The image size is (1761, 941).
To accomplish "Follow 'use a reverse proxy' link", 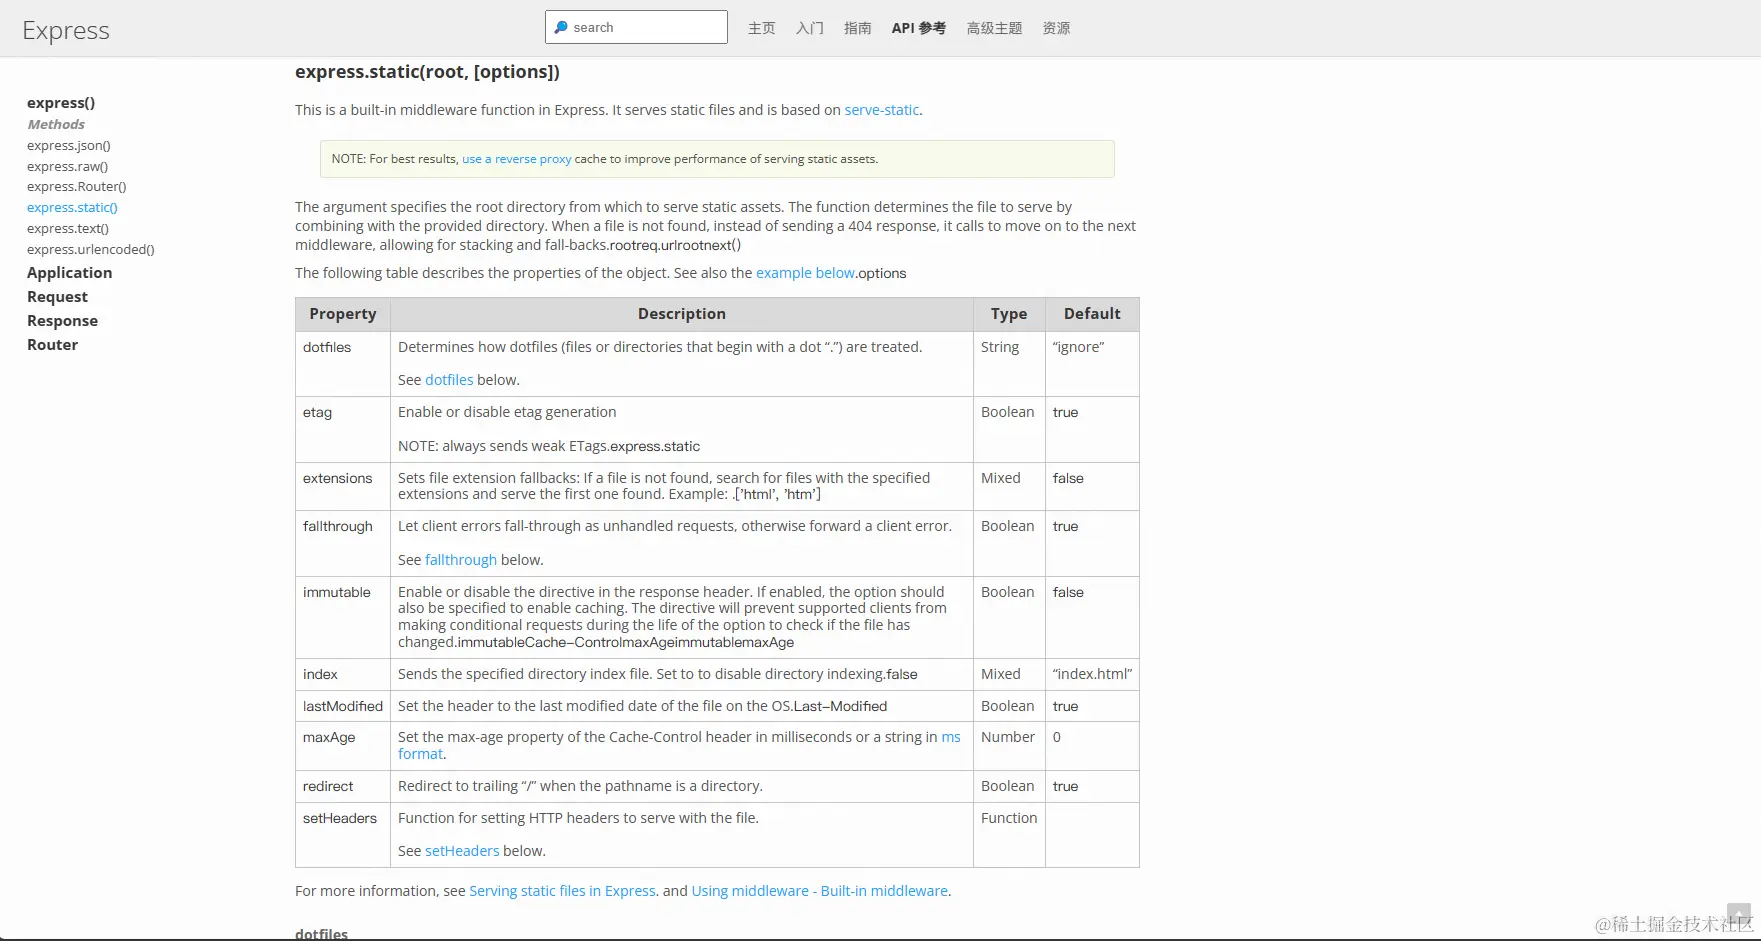I will pyautogui.click(x=516, y=159).
